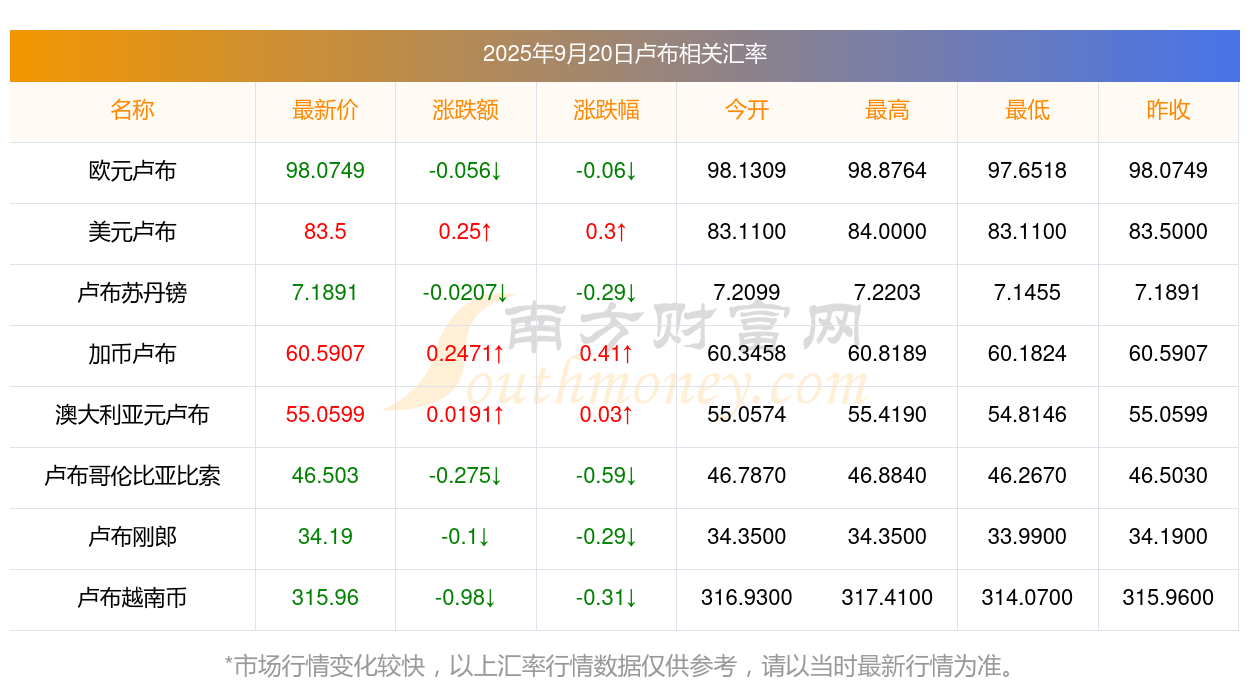Click opening value 55.0574
The height and width of the screenshot is (698, 1250).
point(747,415)
